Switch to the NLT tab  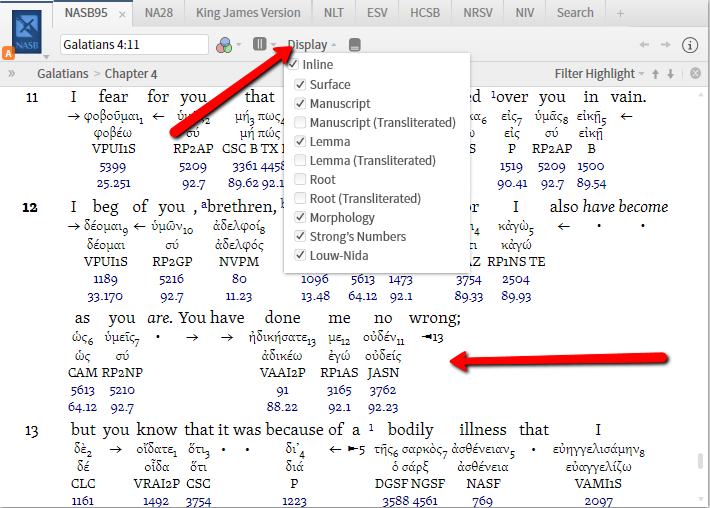(334, 13)
